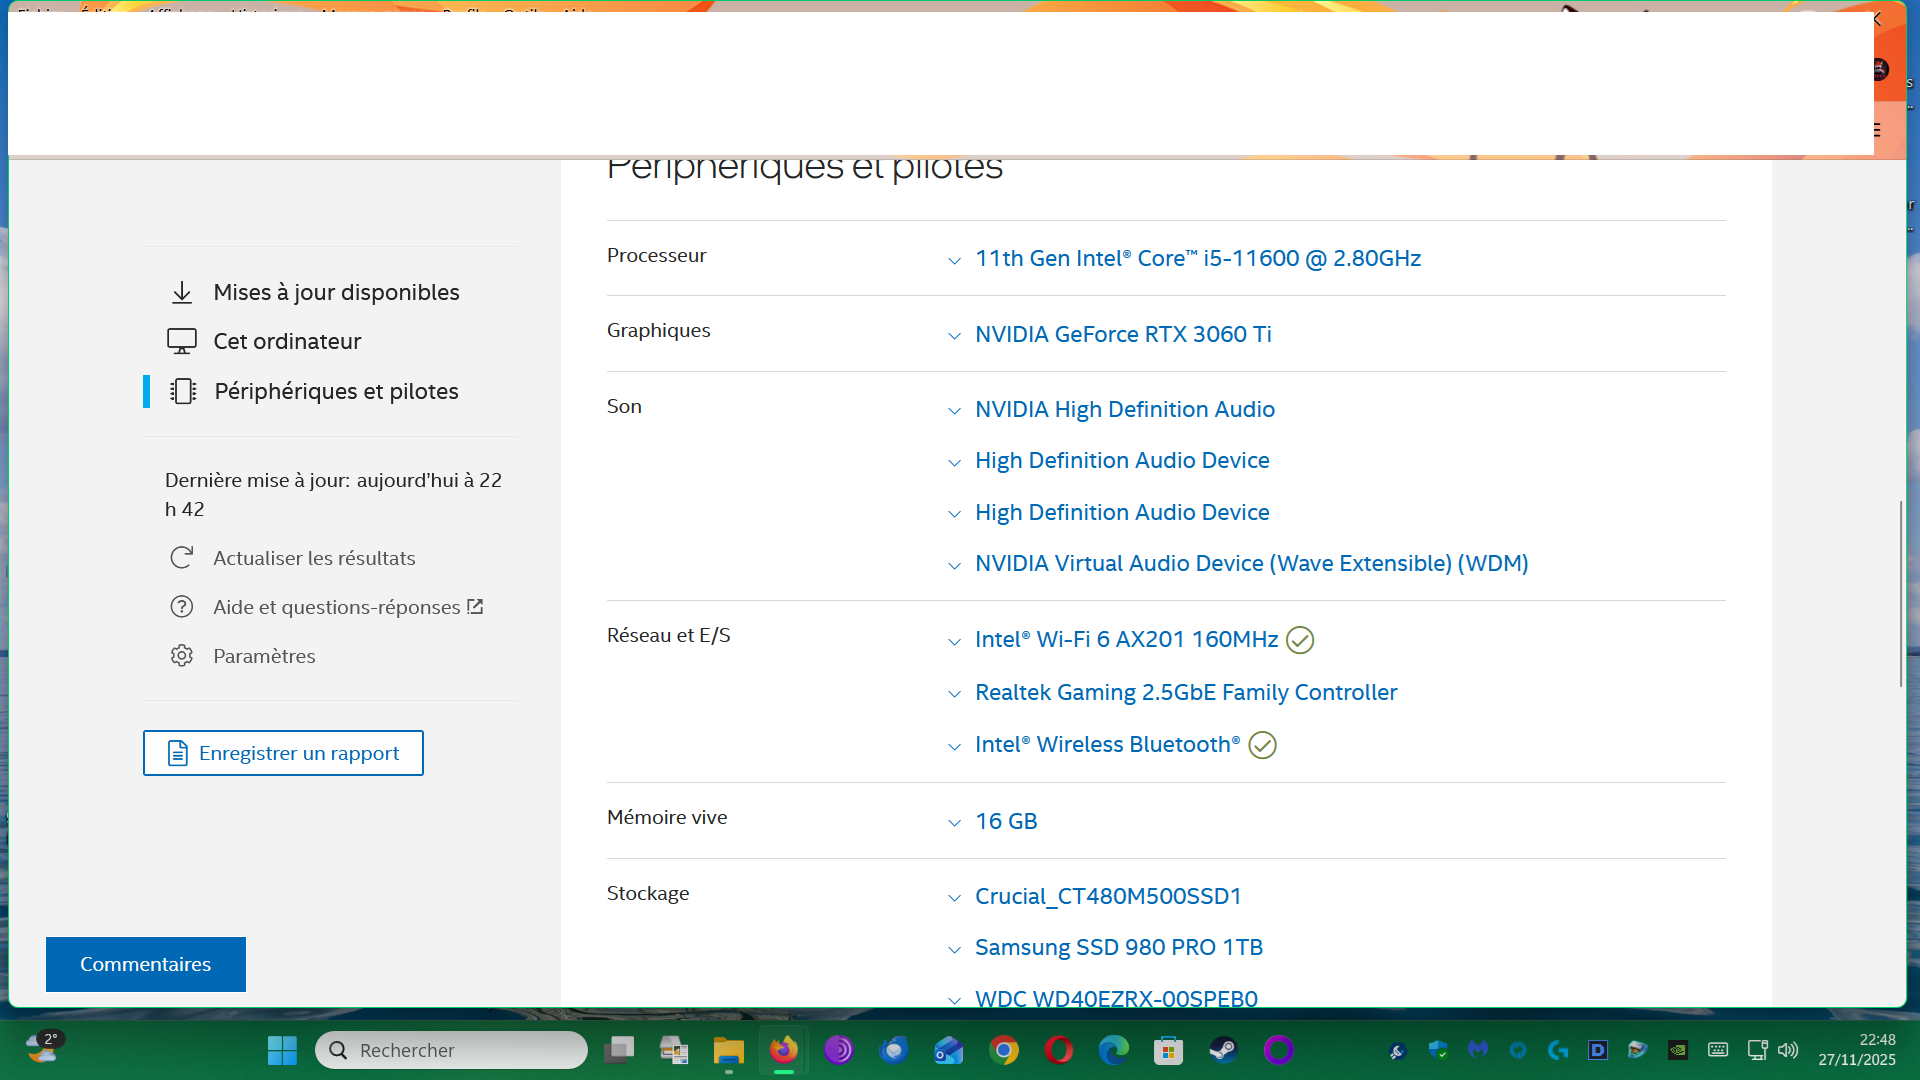Click the green checkmark beside Intel Wireless Bluetooth
The width and height of the screenshot is (1920, 1080).
(1263, 745)
